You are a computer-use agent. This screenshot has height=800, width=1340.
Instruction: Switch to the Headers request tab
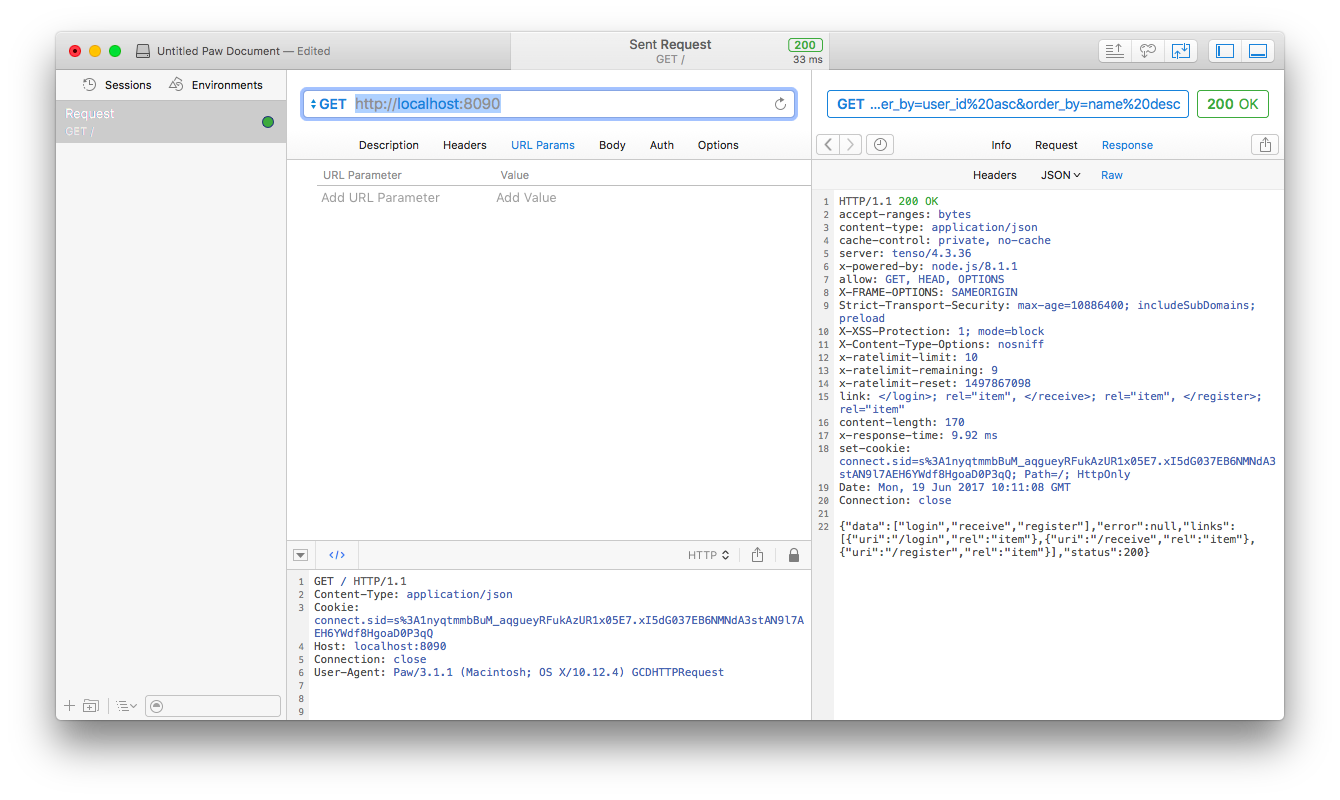coord(465,145)
